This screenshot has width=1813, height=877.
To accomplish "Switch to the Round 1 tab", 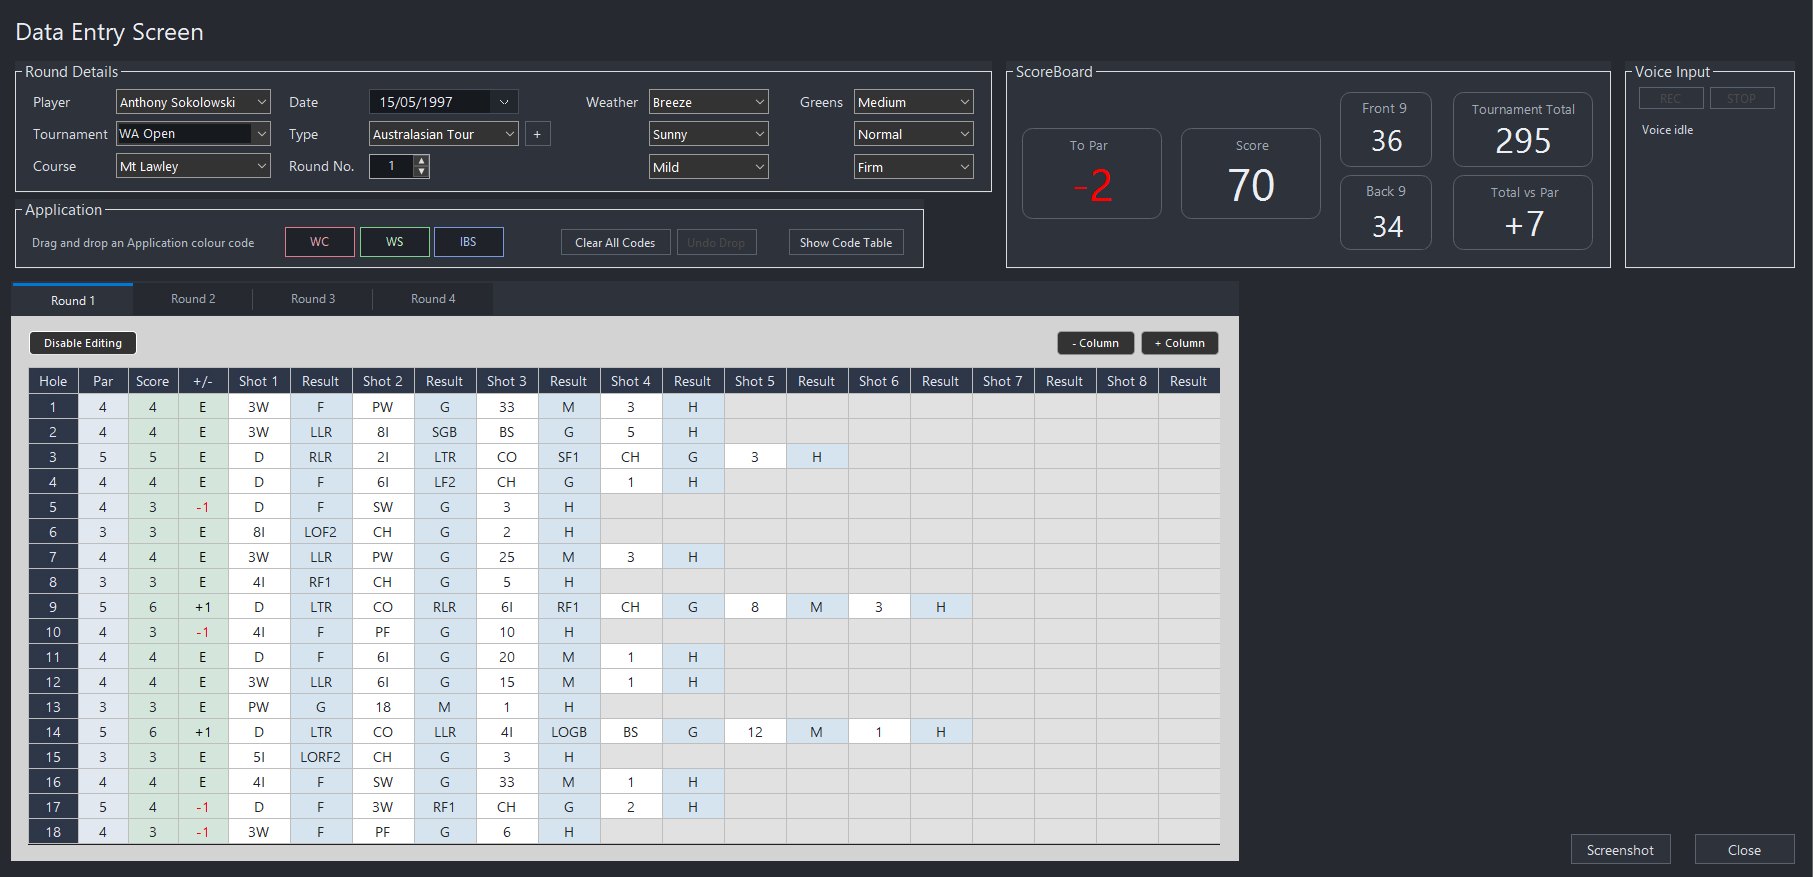I will (73, 300).
